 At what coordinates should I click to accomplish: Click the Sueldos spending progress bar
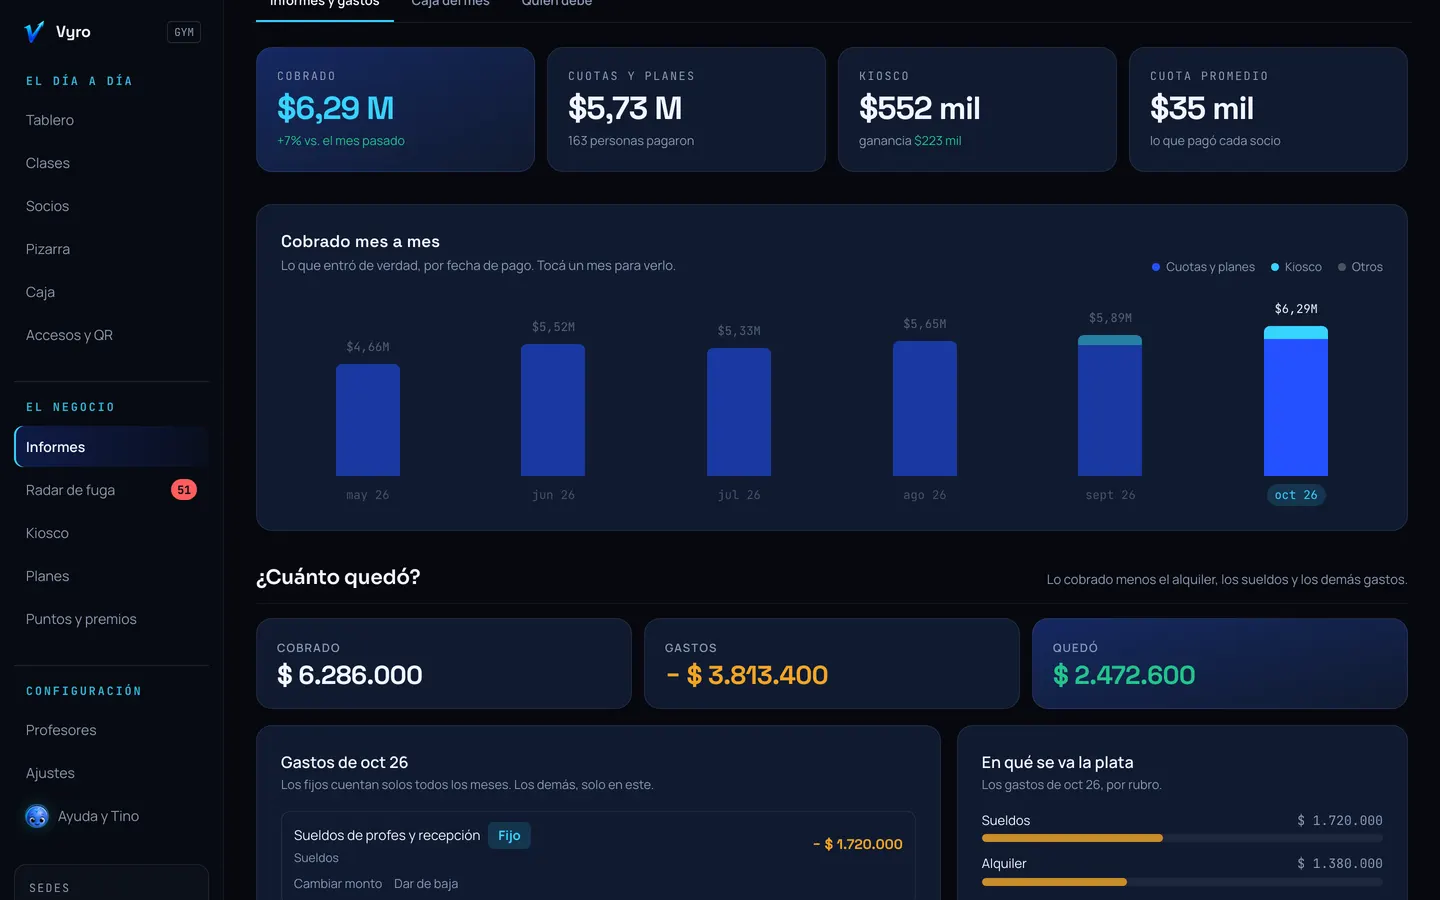[1182, 838]
